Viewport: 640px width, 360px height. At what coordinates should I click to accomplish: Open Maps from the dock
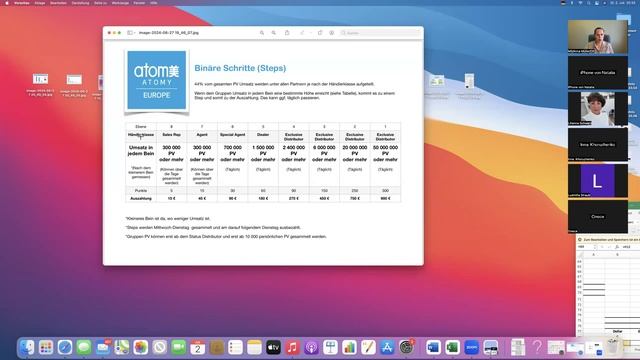point(122,347)
